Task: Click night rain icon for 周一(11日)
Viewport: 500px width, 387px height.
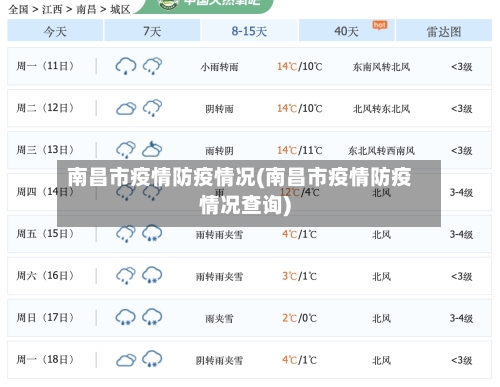Action: point(152,66)
